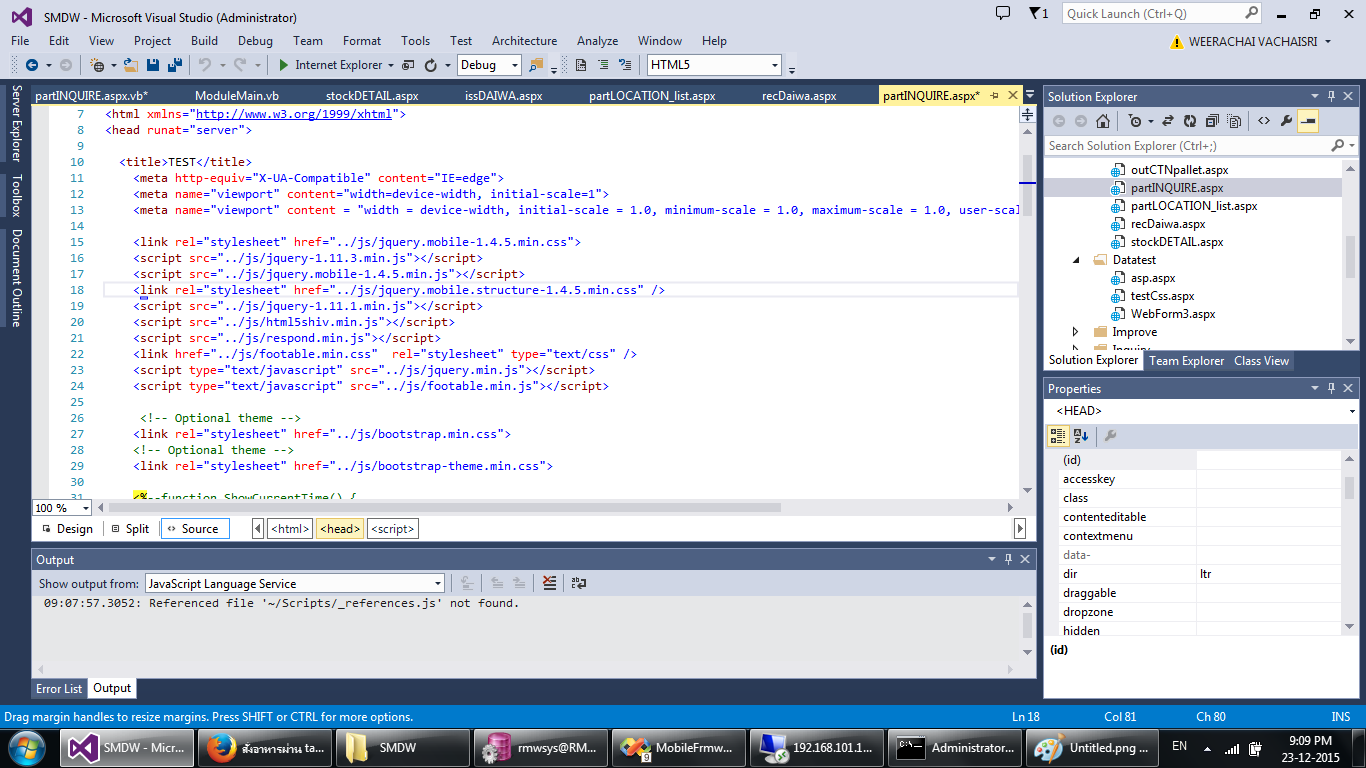Switch to Class View tab
The image size is (1366, 768).
coord(1261,361)
